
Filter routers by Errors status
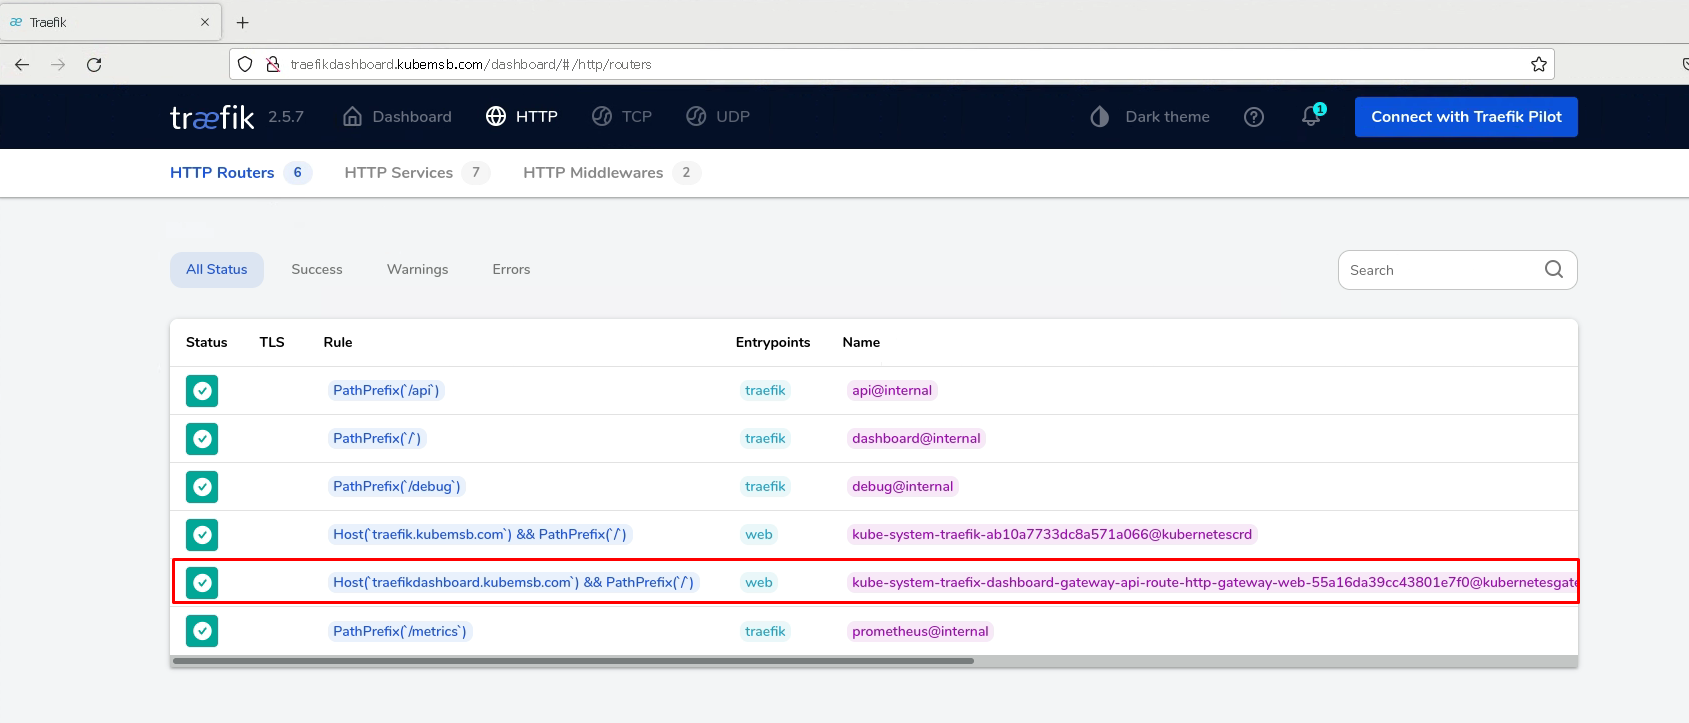point(511,270)
